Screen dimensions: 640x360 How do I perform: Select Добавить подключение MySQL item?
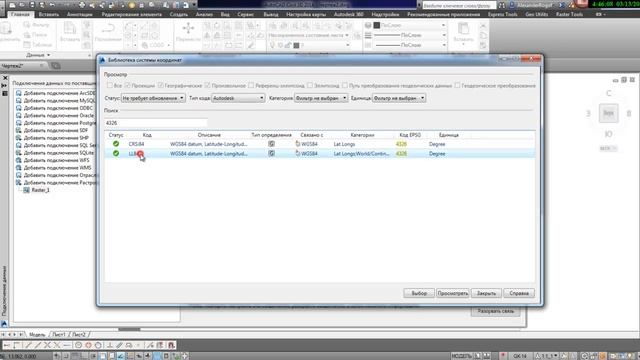tap(59, 100)
